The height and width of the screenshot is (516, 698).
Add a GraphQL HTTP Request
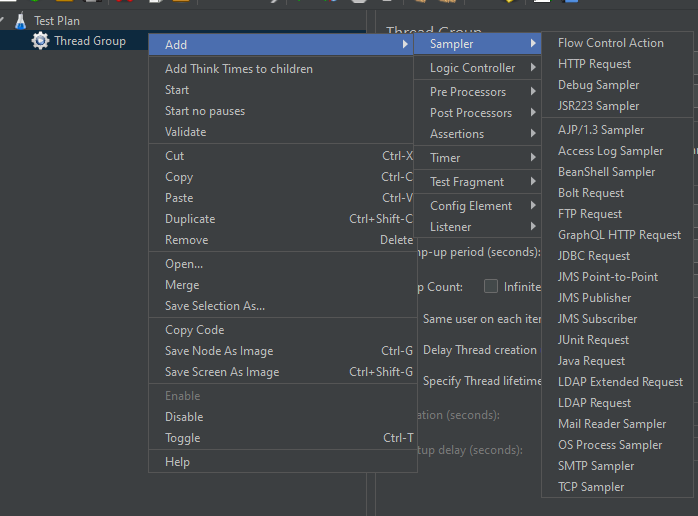click(x=617, y=235)
